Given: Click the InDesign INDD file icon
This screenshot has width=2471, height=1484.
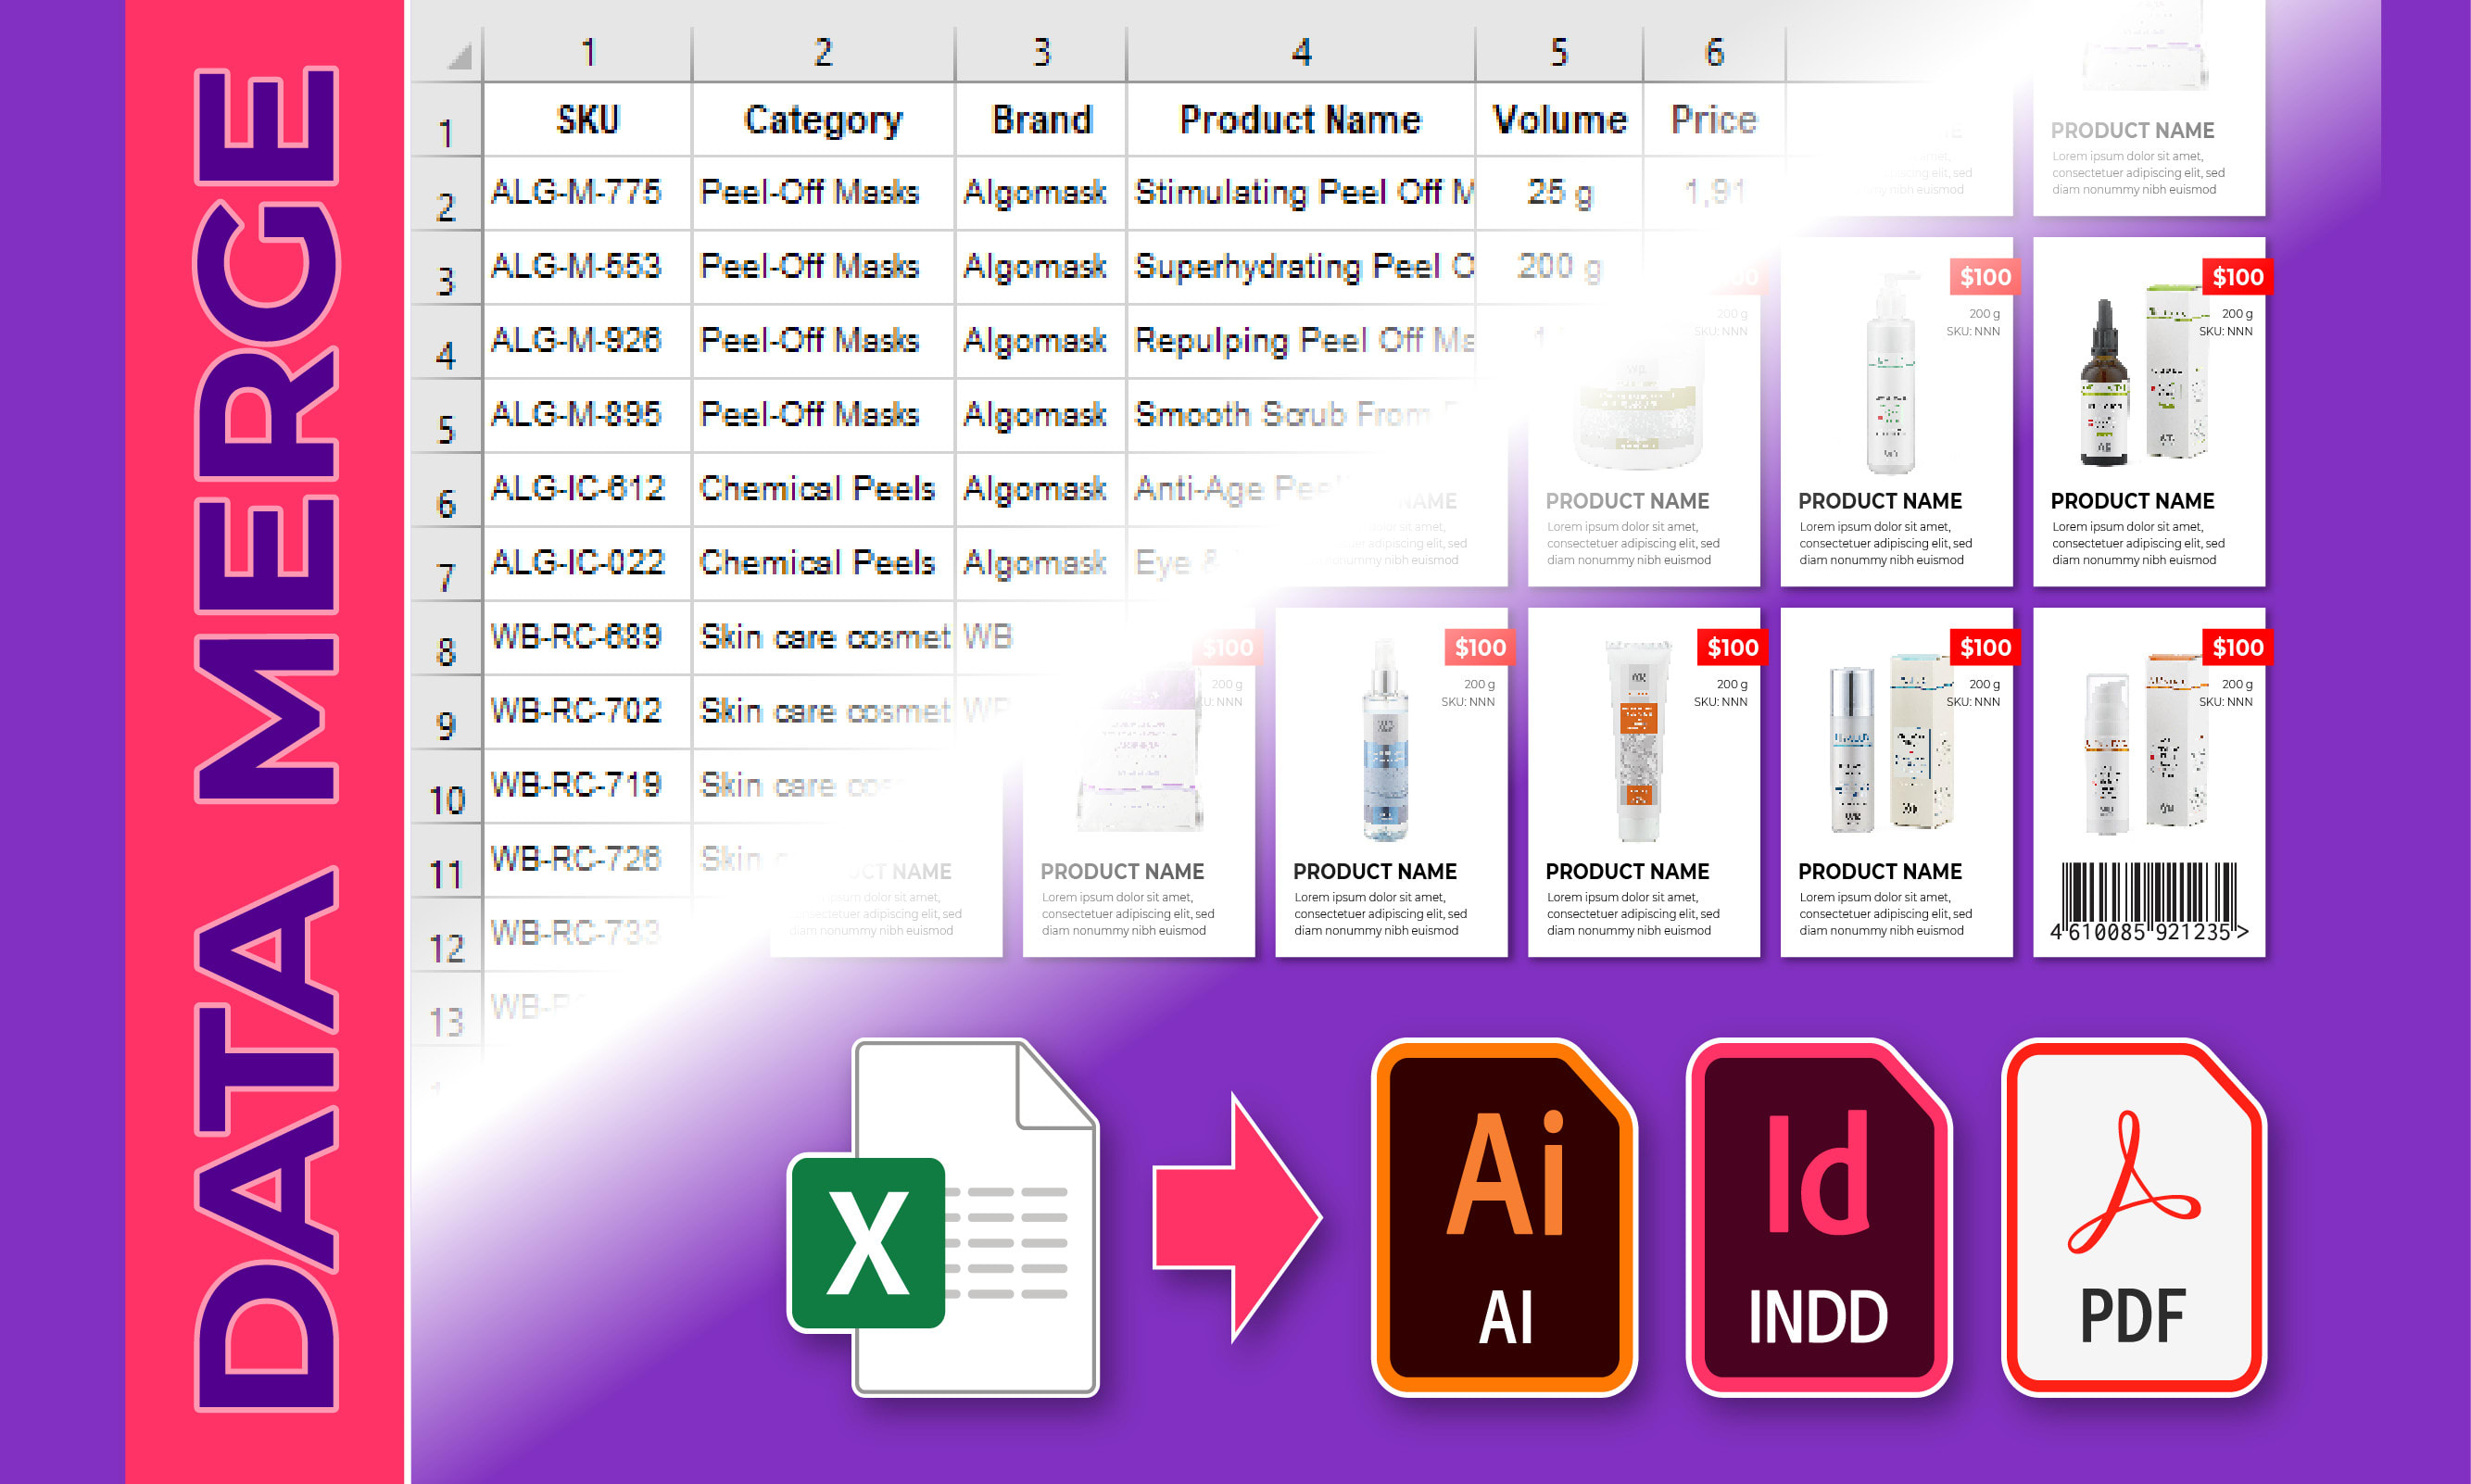Looking at the screenshot, I should (1817, 1218).
